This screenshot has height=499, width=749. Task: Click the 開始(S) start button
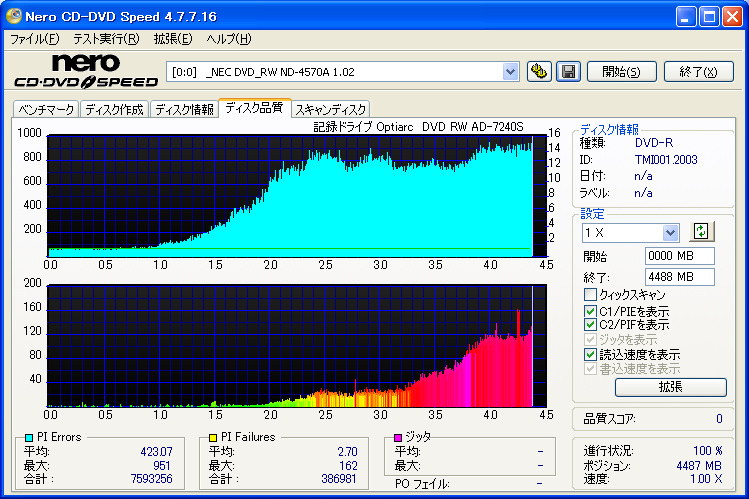(621, 72)
